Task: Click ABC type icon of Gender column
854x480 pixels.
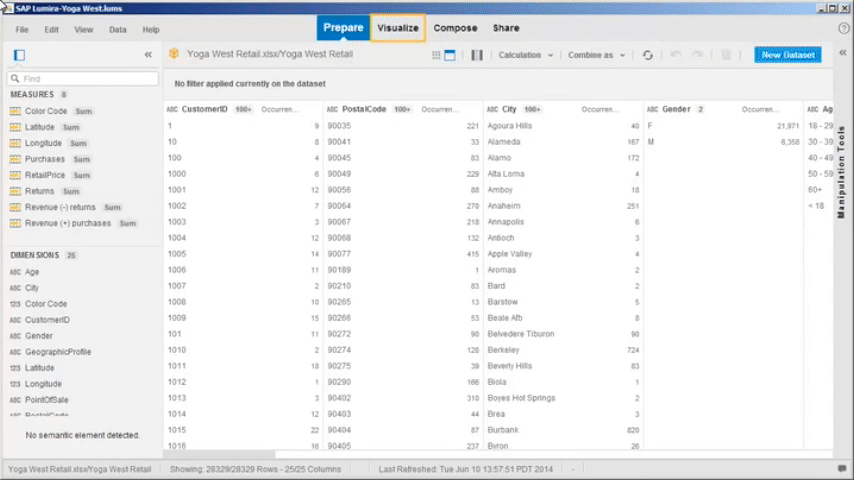Action: [652, 110]
